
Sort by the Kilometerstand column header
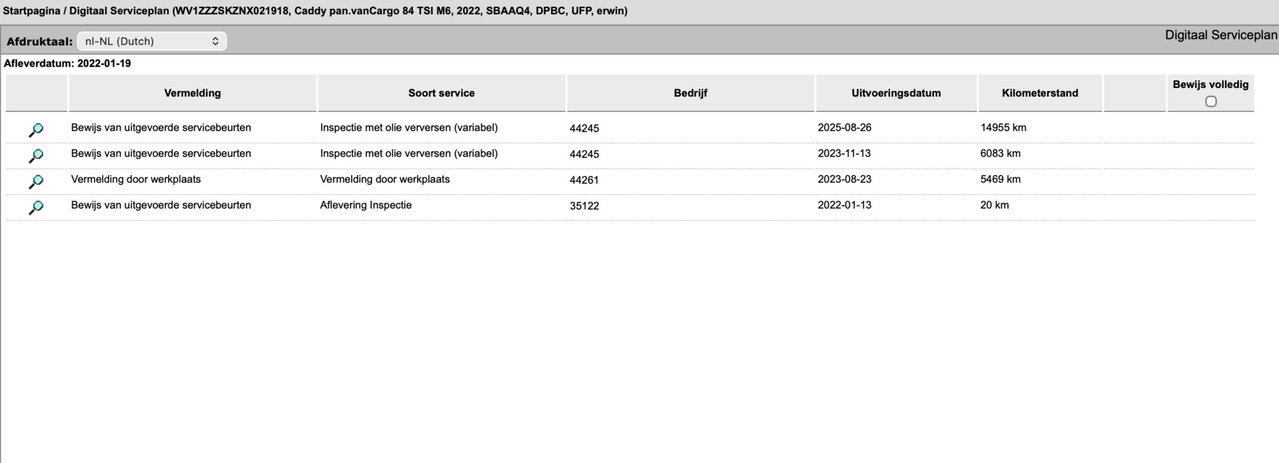(x=1040, y=93)
